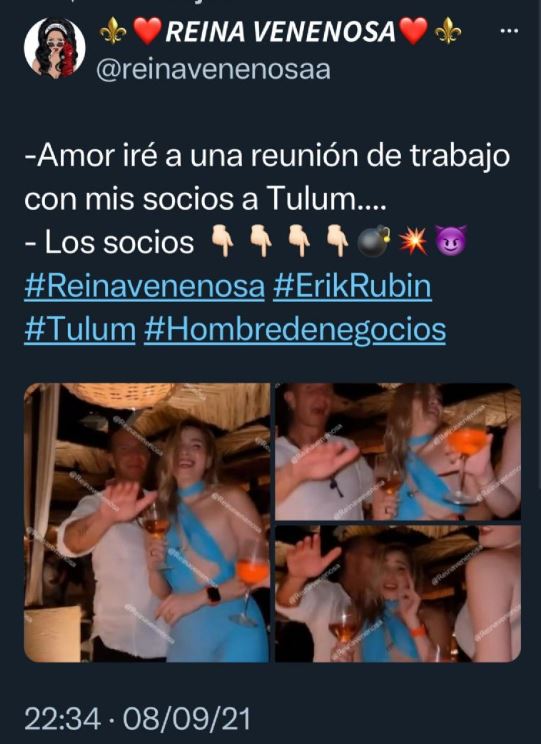Screen dimensions: 541x744
Task: Tap the red heart after VENENOSA
Action: (413, 31)
